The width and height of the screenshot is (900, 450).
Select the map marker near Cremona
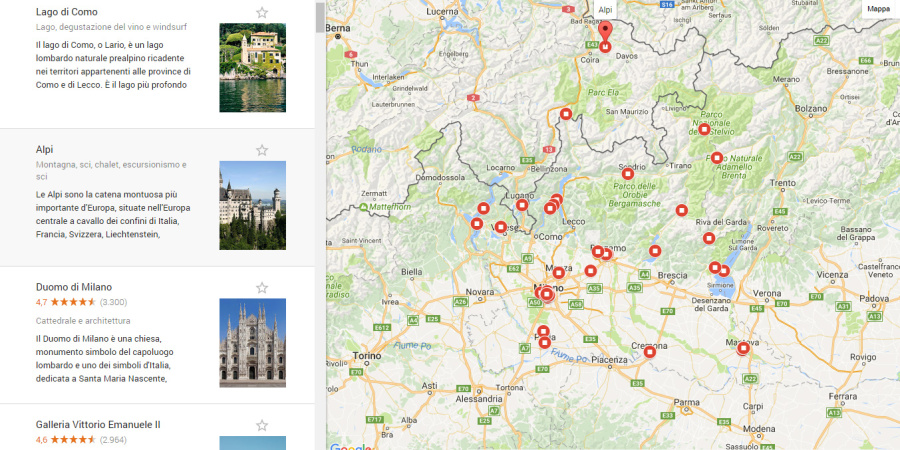(650, 351)
